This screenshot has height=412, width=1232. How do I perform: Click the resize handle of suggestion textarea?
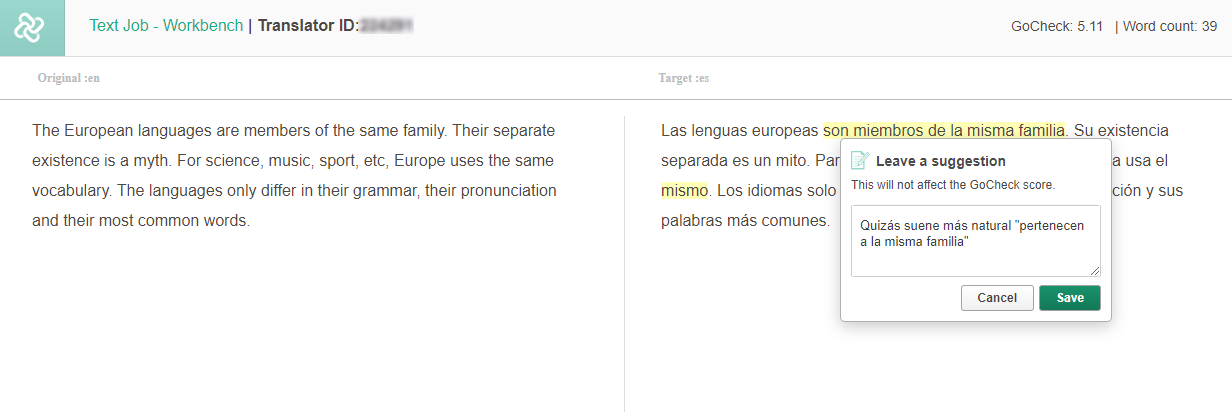point(1095,271)
